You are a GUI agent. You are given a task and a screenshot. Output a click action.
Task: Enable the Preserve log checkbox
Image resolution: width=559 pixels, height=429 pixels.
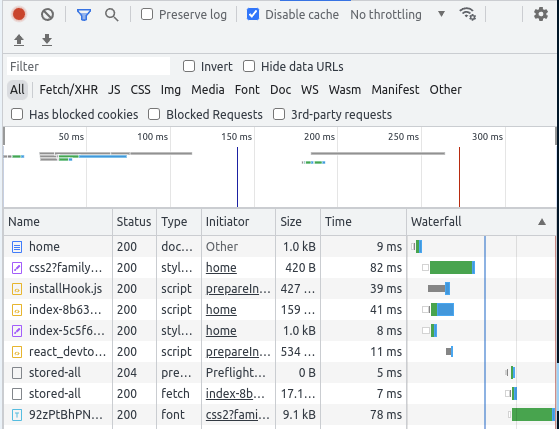click(x=147, y=15)
